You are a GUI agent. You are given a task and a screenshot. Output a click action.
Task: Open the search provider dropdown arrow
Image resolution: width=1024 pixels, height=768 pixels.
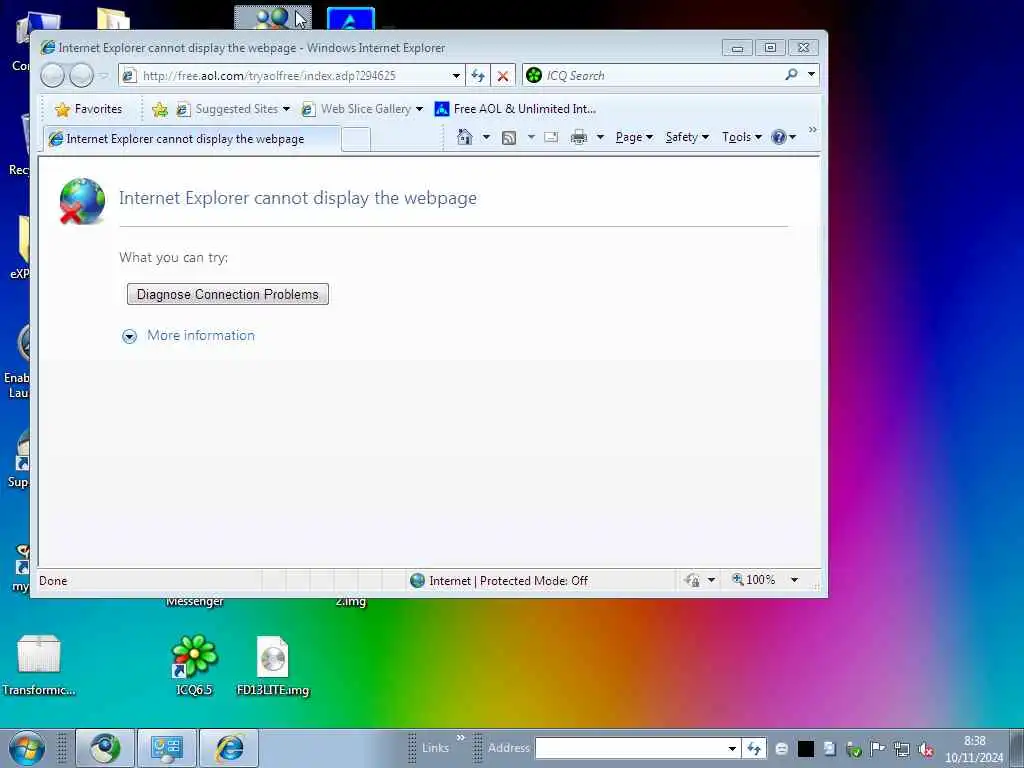pos(811,74)
